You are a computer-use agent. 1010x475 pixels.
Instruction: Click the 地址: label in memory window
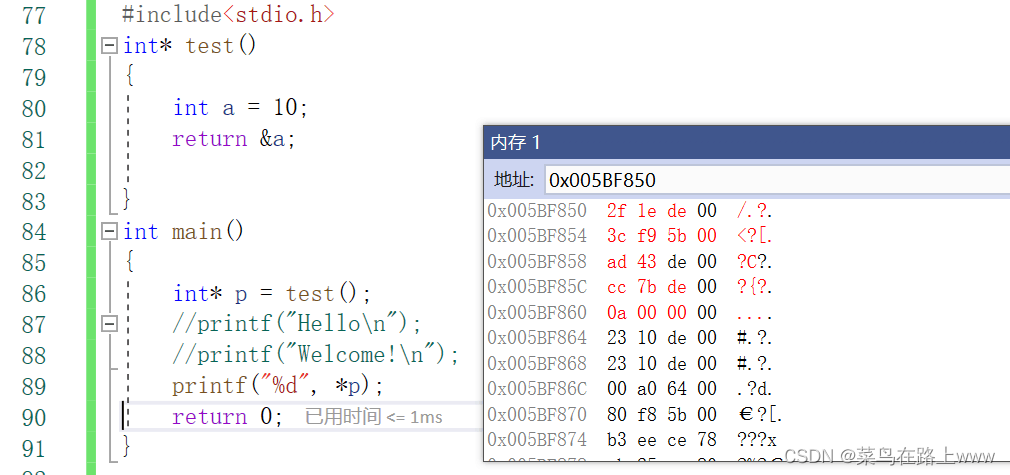(x=514, y=180)
